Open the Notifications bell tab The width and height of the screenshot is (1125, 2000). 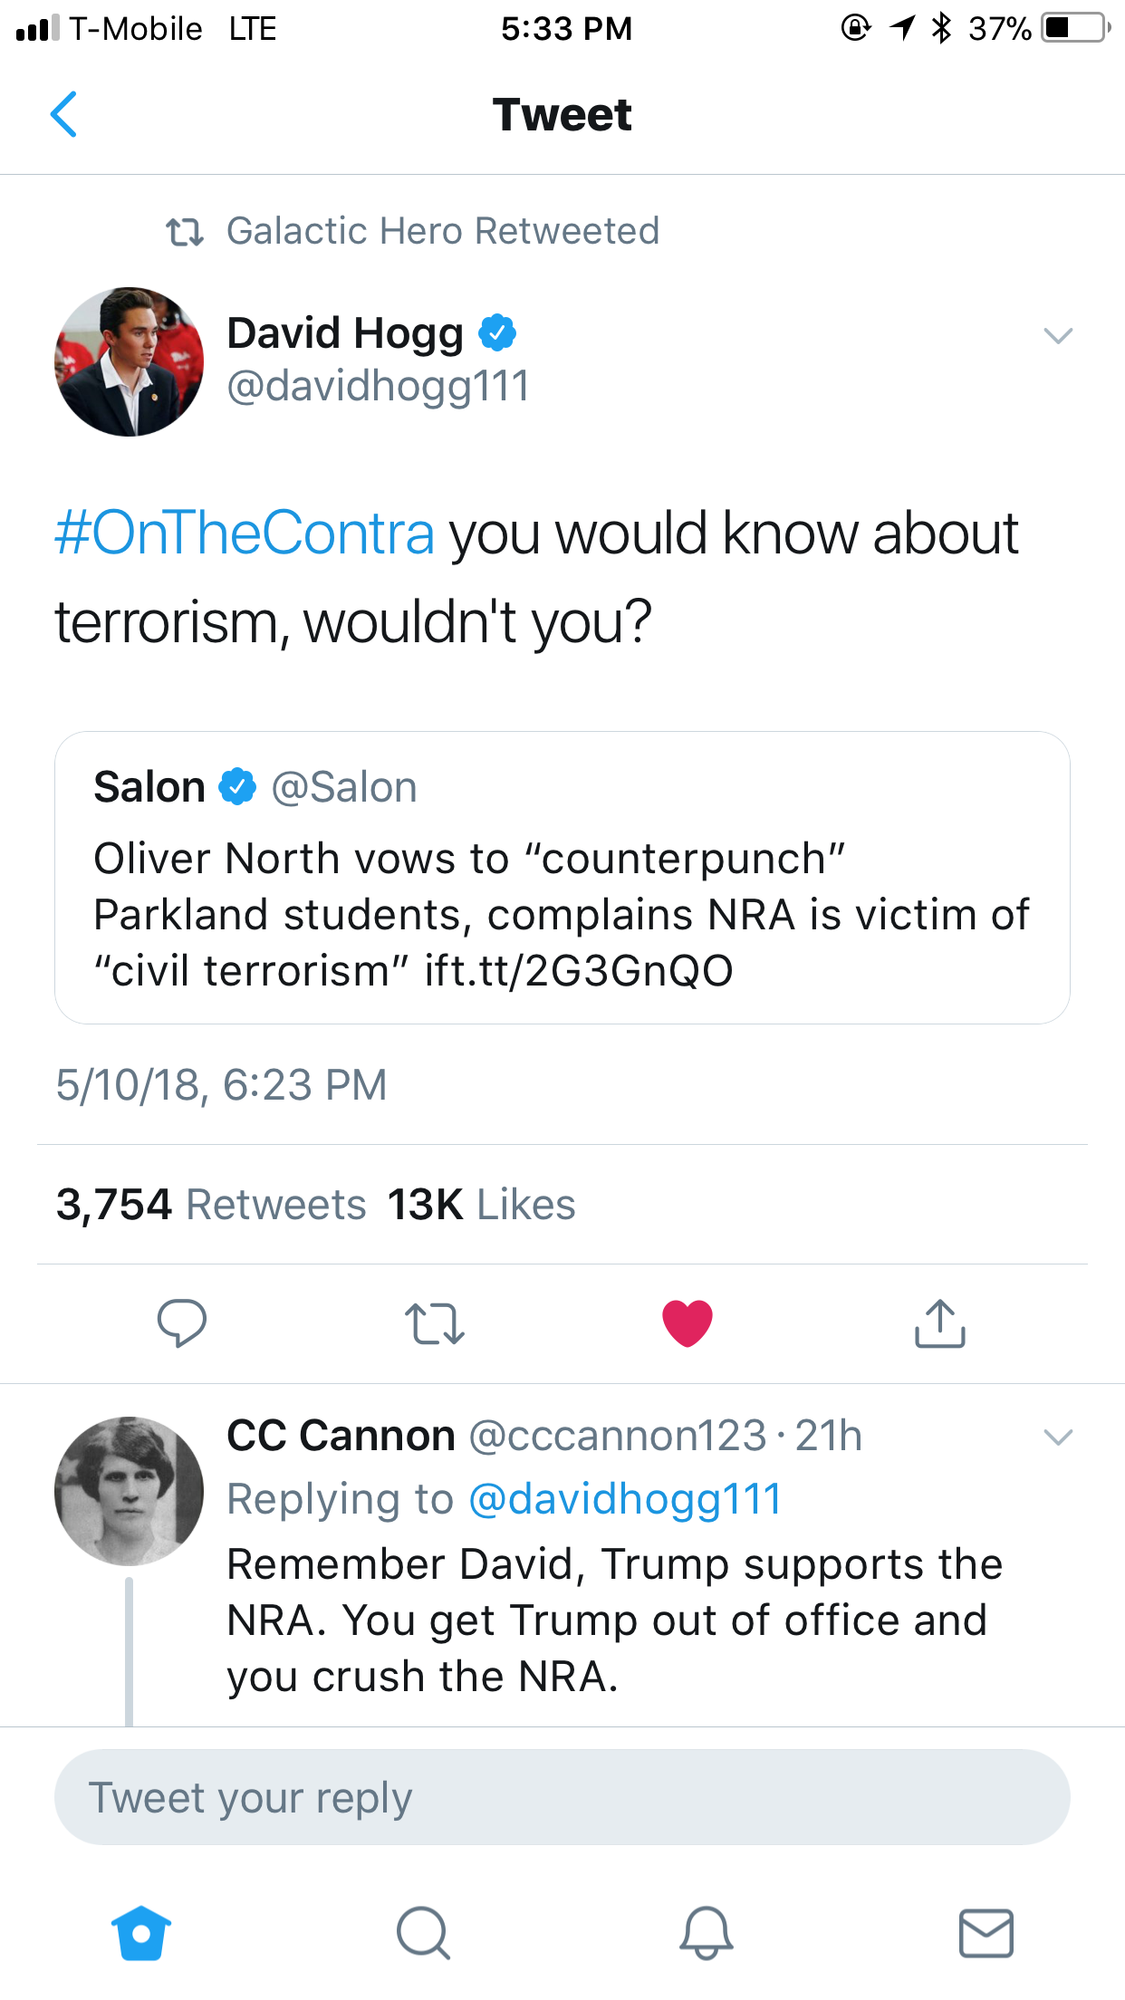706,1932
